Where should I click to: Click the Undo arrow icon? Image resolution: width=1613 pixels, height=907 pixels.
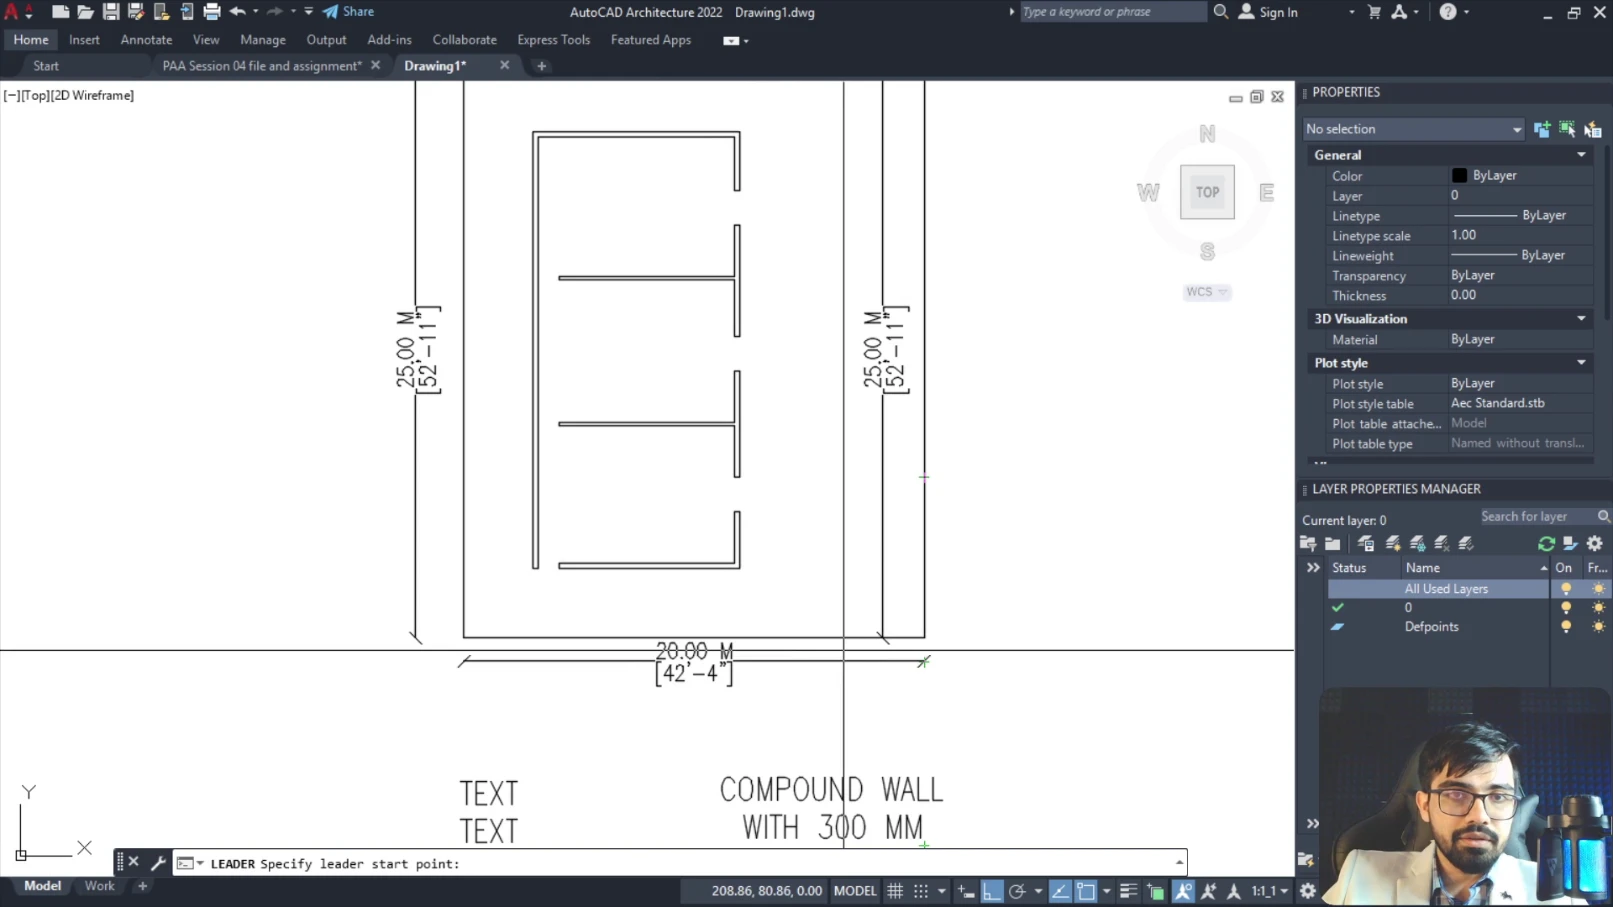[237, 12]
